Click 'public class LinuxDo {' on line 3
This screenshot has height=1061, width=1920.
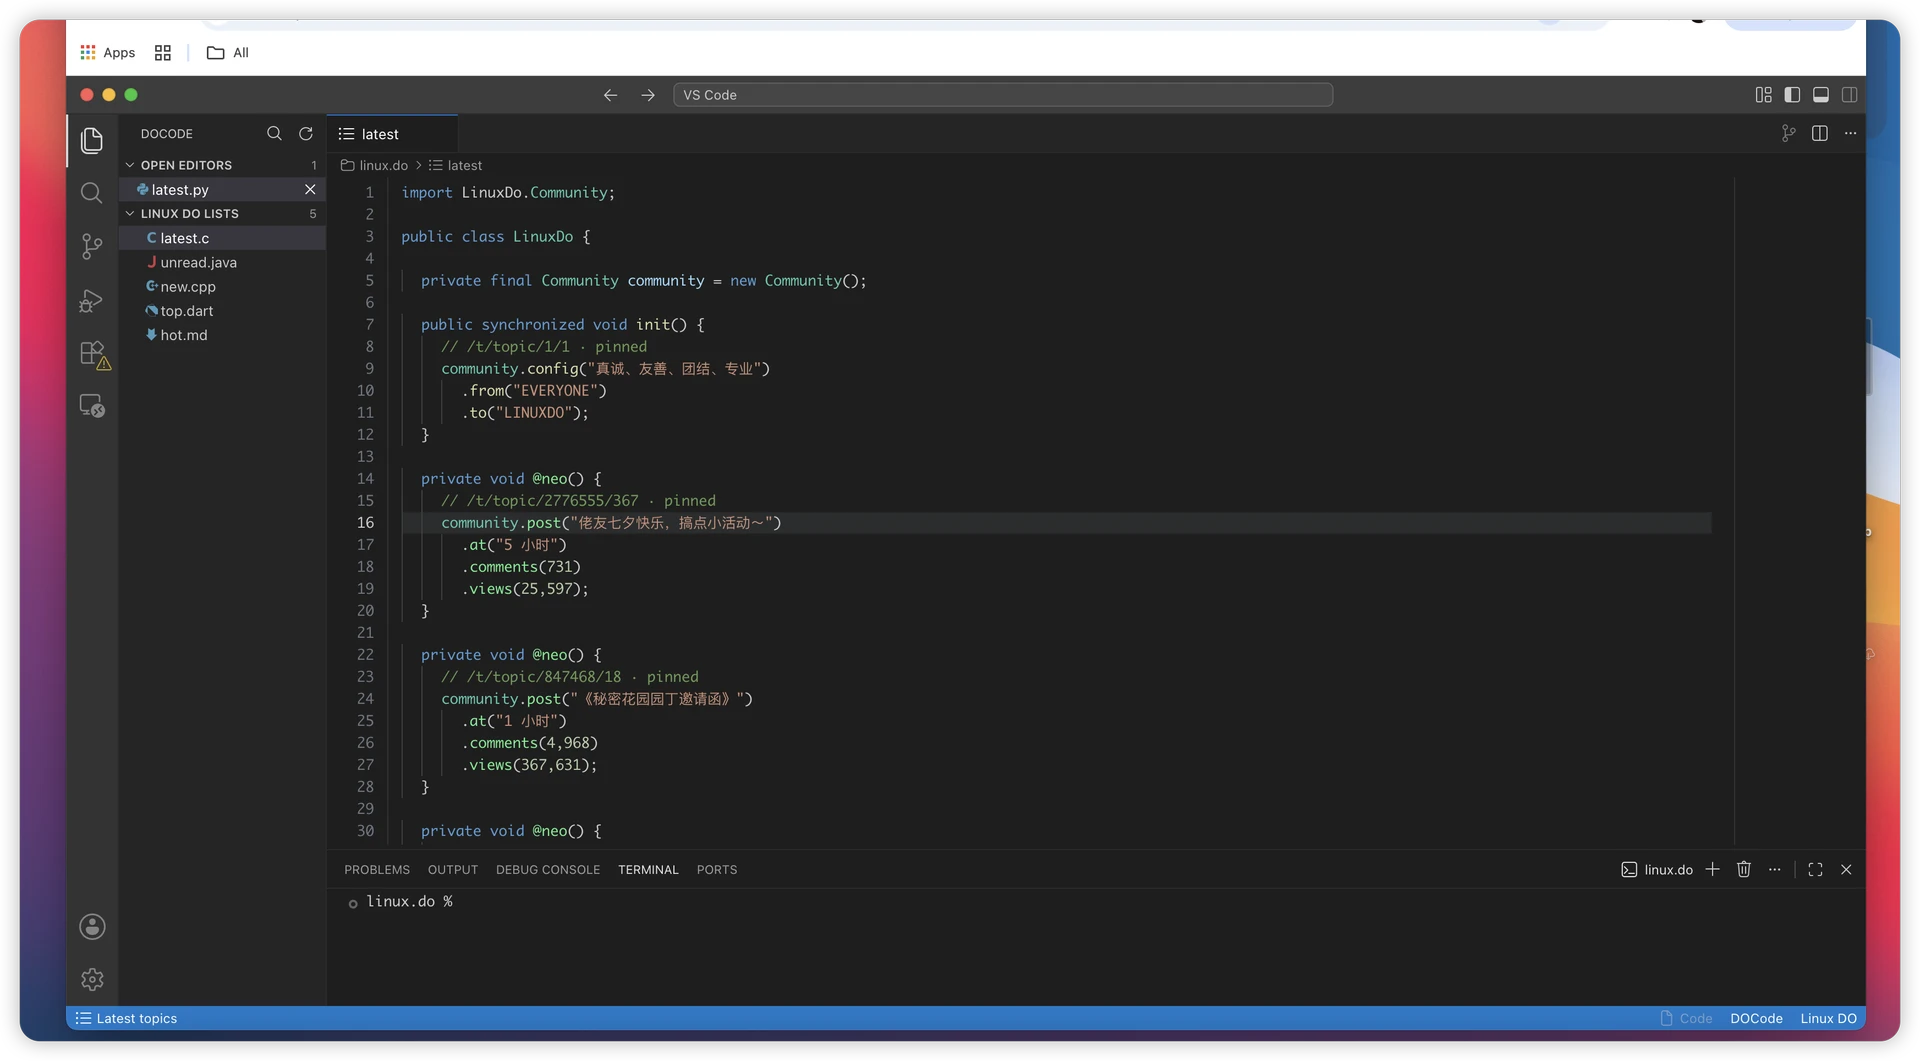tap(496, 237)
